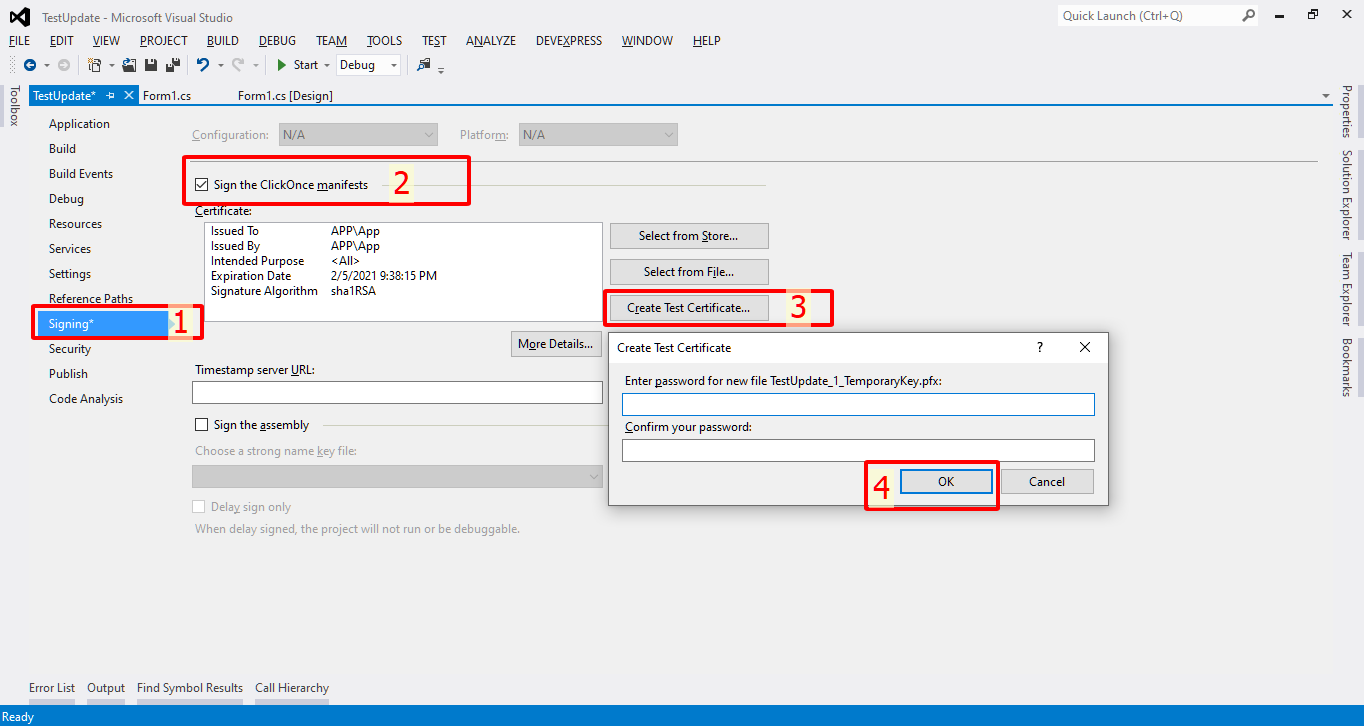This screenshot has height=726, width=1364.
Task: Open the Team Explorer side tab
Action: (1347, 289)
